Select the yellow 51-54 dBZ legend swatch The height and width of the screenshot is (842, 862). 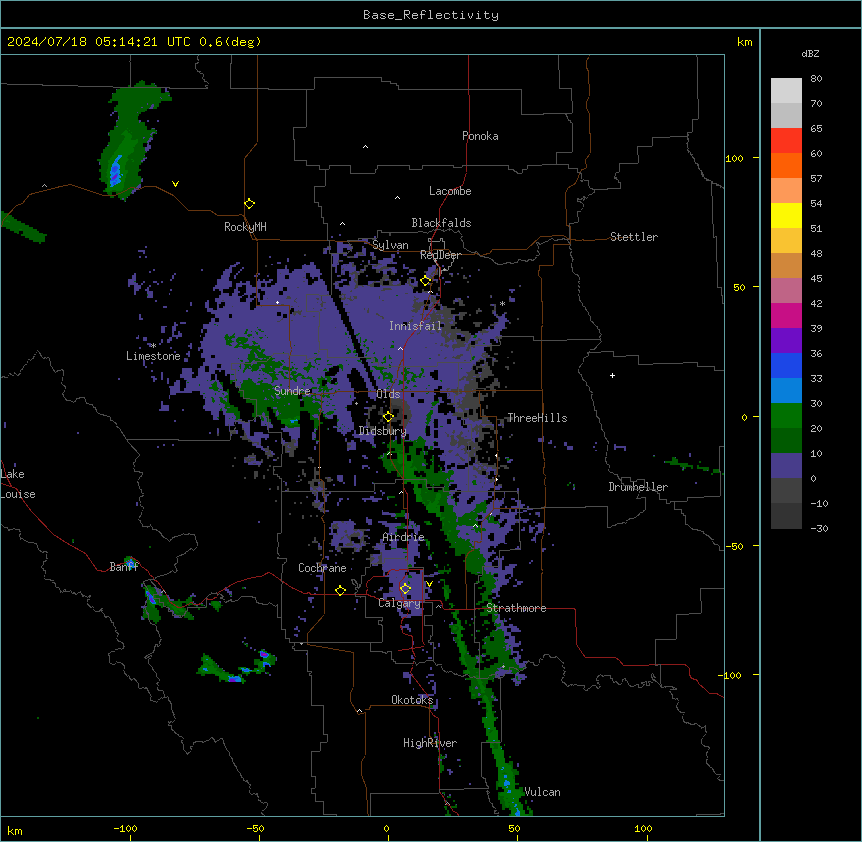786,215
